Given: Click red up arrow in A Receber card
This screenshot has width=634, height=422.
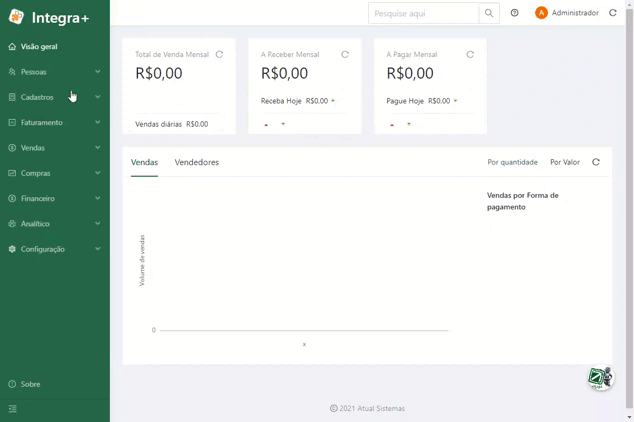Looking at the screenshot, I should pyautogui.click(x=266, y=124).
